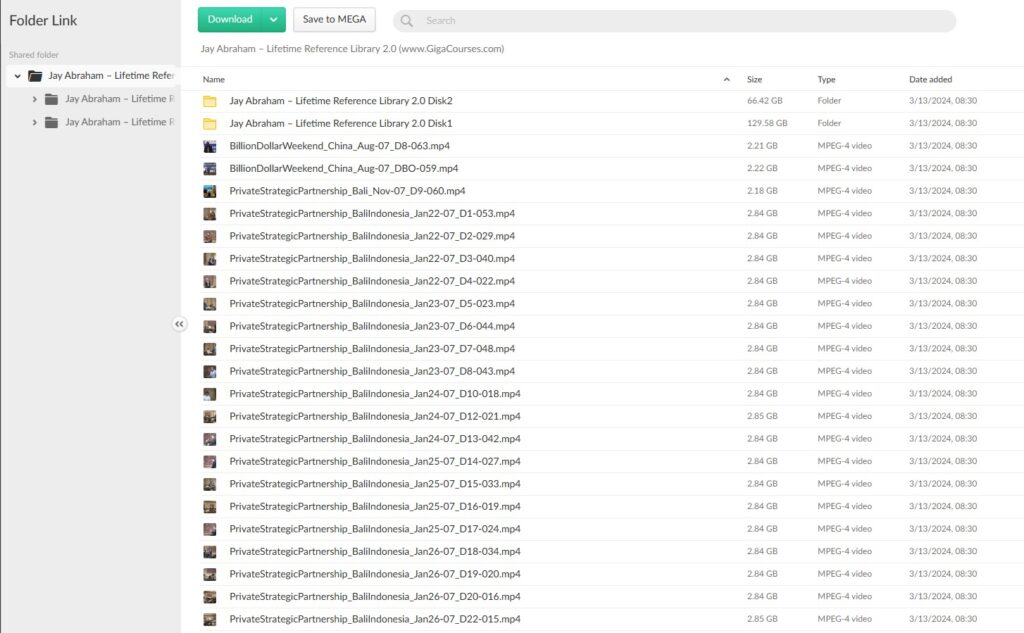This screenshot has height=633, width=1024.
Task: Click thumbnail of PrivateStrategicPartnership_BaliIndonesia_Jan25-07_D14-027.mp4
Action: [x=211, y=461]
